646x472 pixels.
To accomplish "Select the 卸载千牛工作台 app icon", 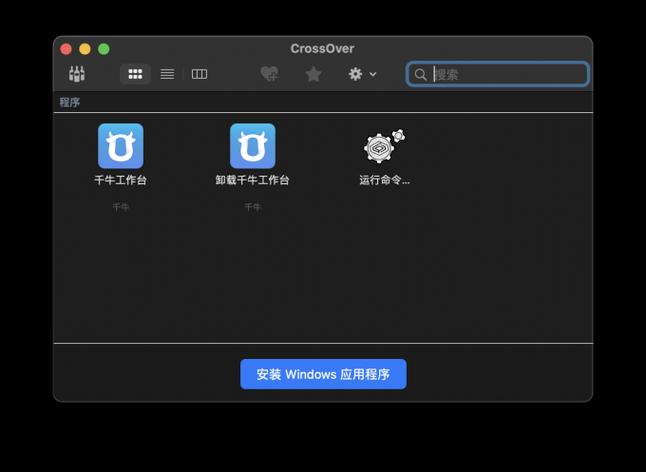I will click(x=253, y=146).
